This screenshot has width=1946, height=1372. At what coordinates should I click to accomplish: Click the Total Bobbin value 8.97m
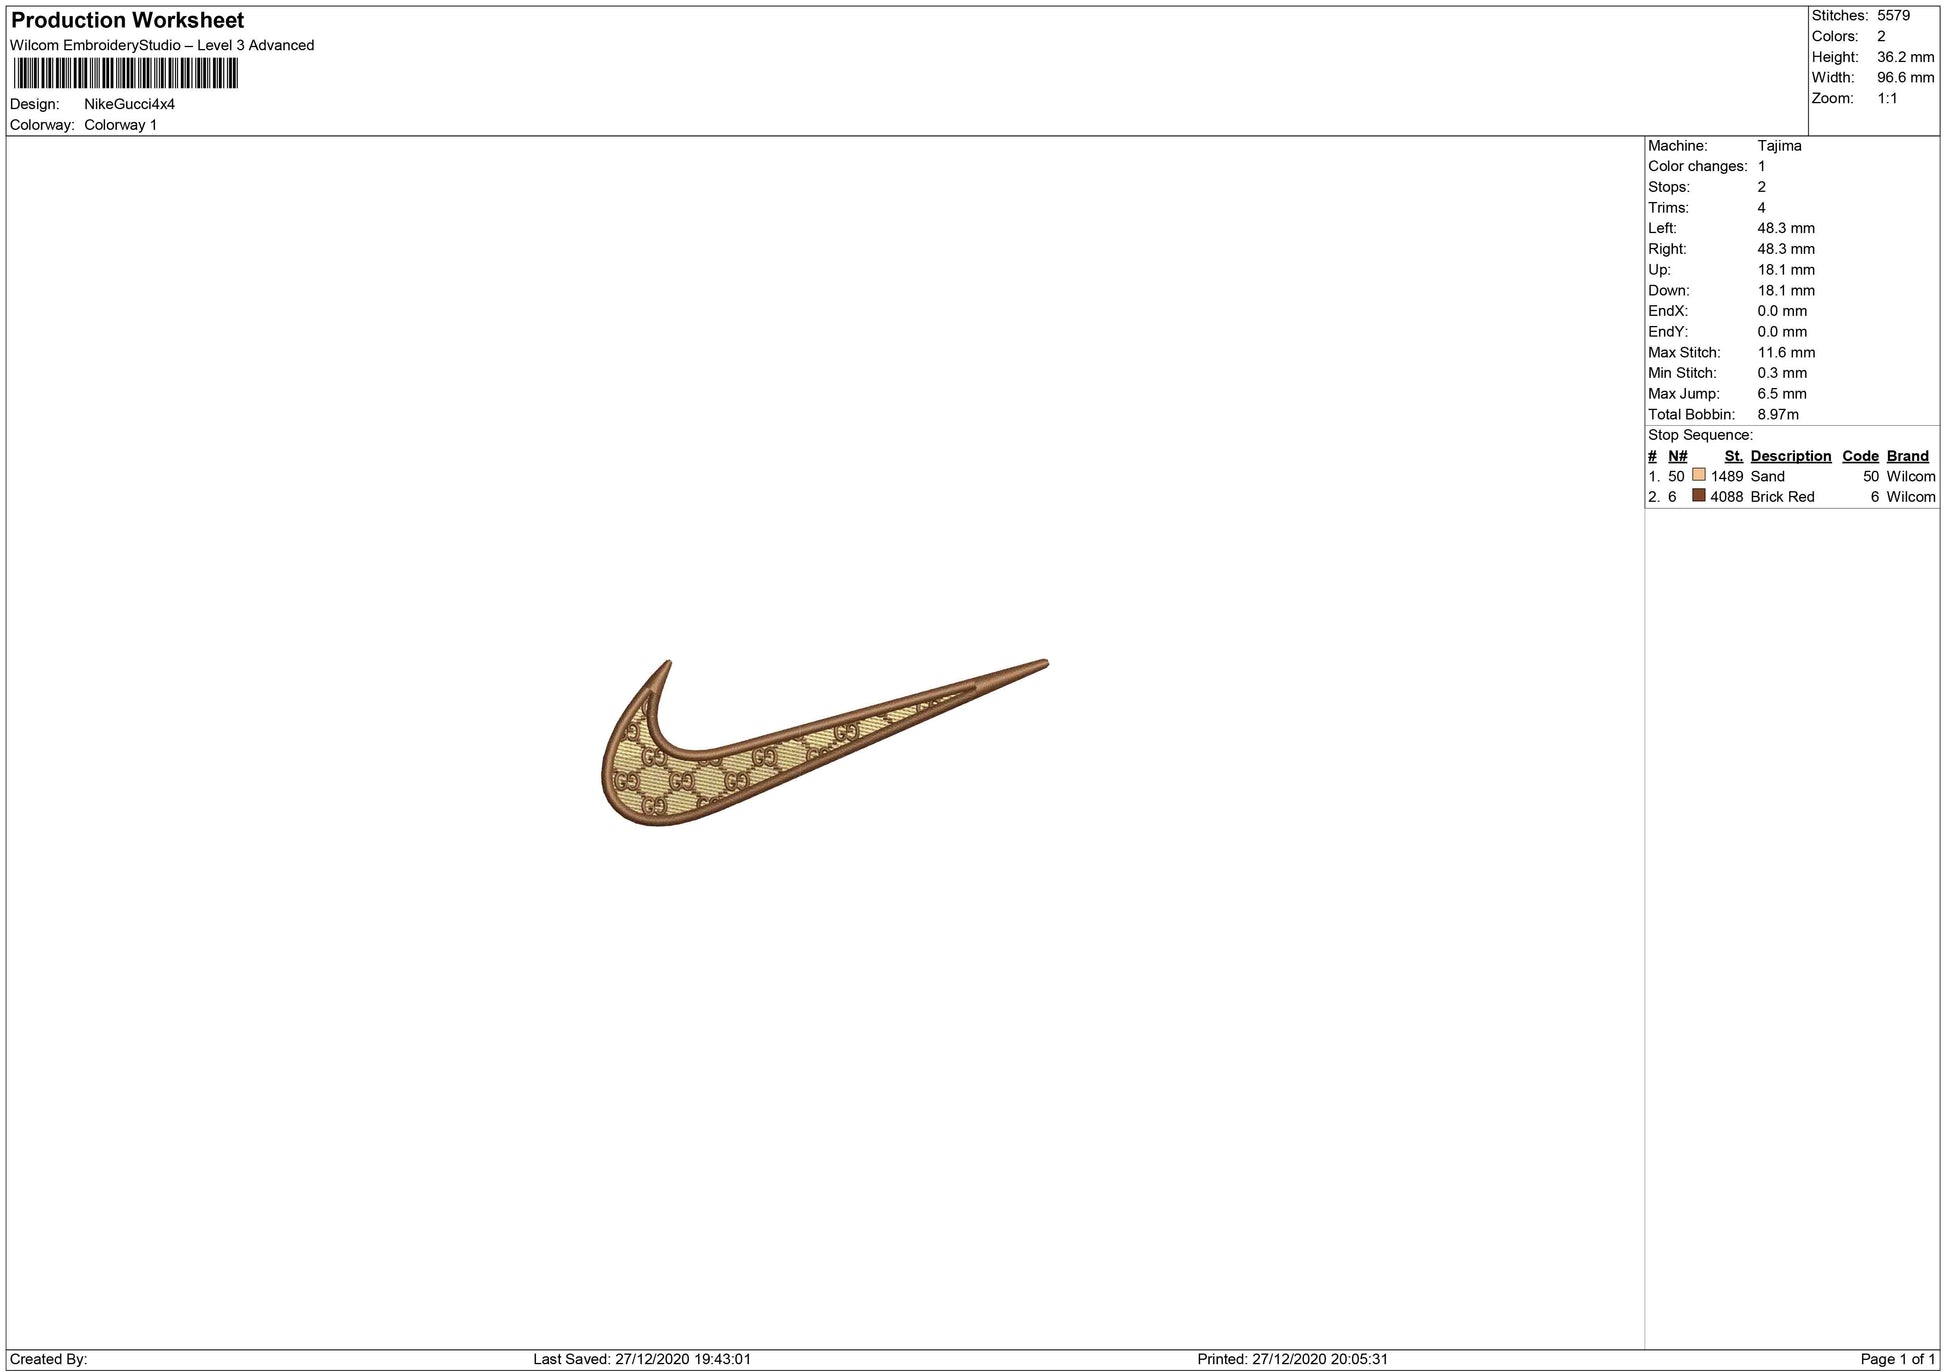(1778, 414)
